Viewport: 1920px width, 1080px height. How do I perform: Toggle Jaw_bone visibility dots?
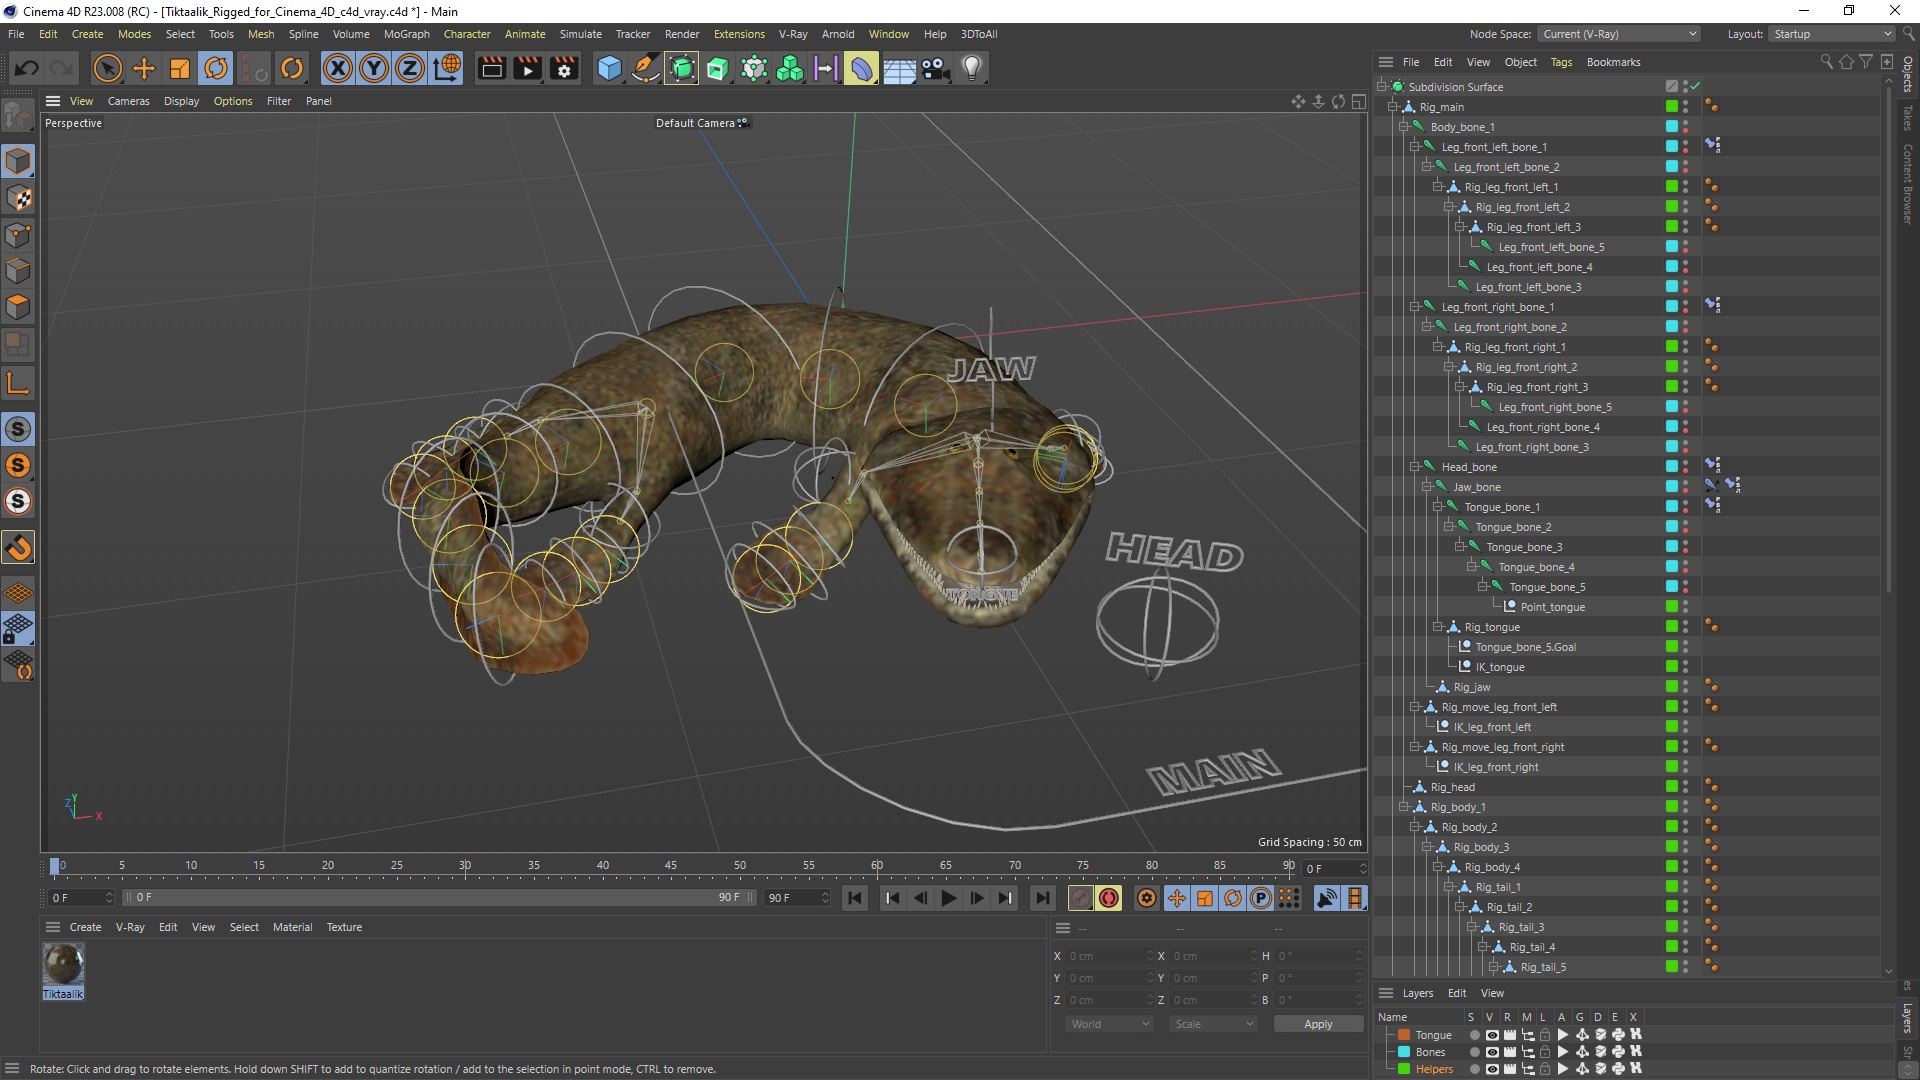[x=1685, y=487]
